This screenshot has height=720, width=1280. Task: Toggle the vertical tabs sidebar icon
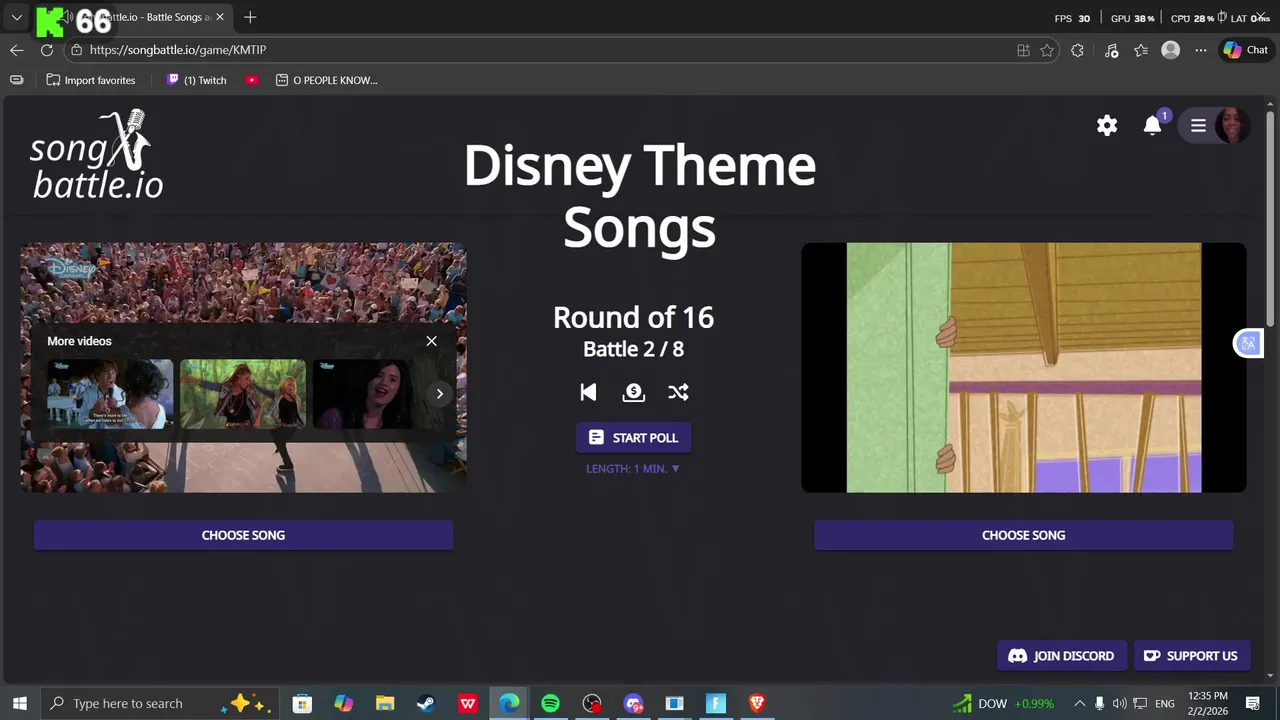coord(16,80)
